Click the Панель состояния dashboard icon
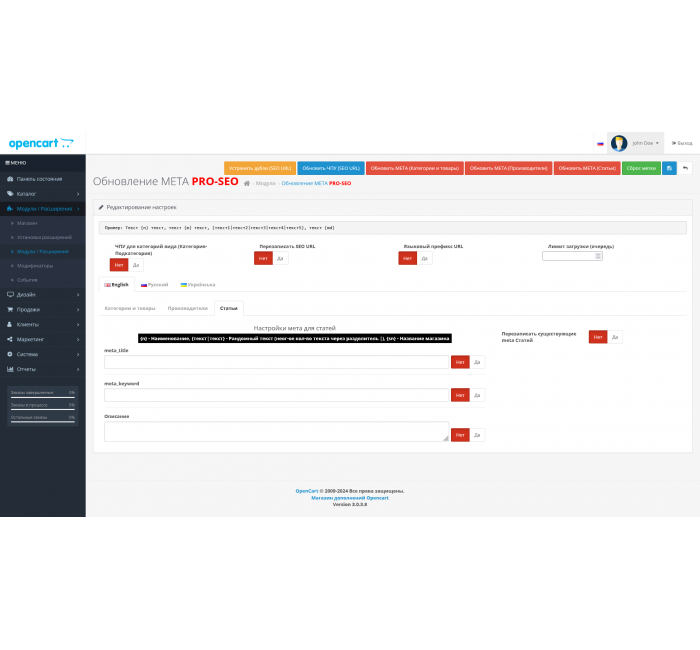This screenshot has width=700, height=650. point(10,179)
